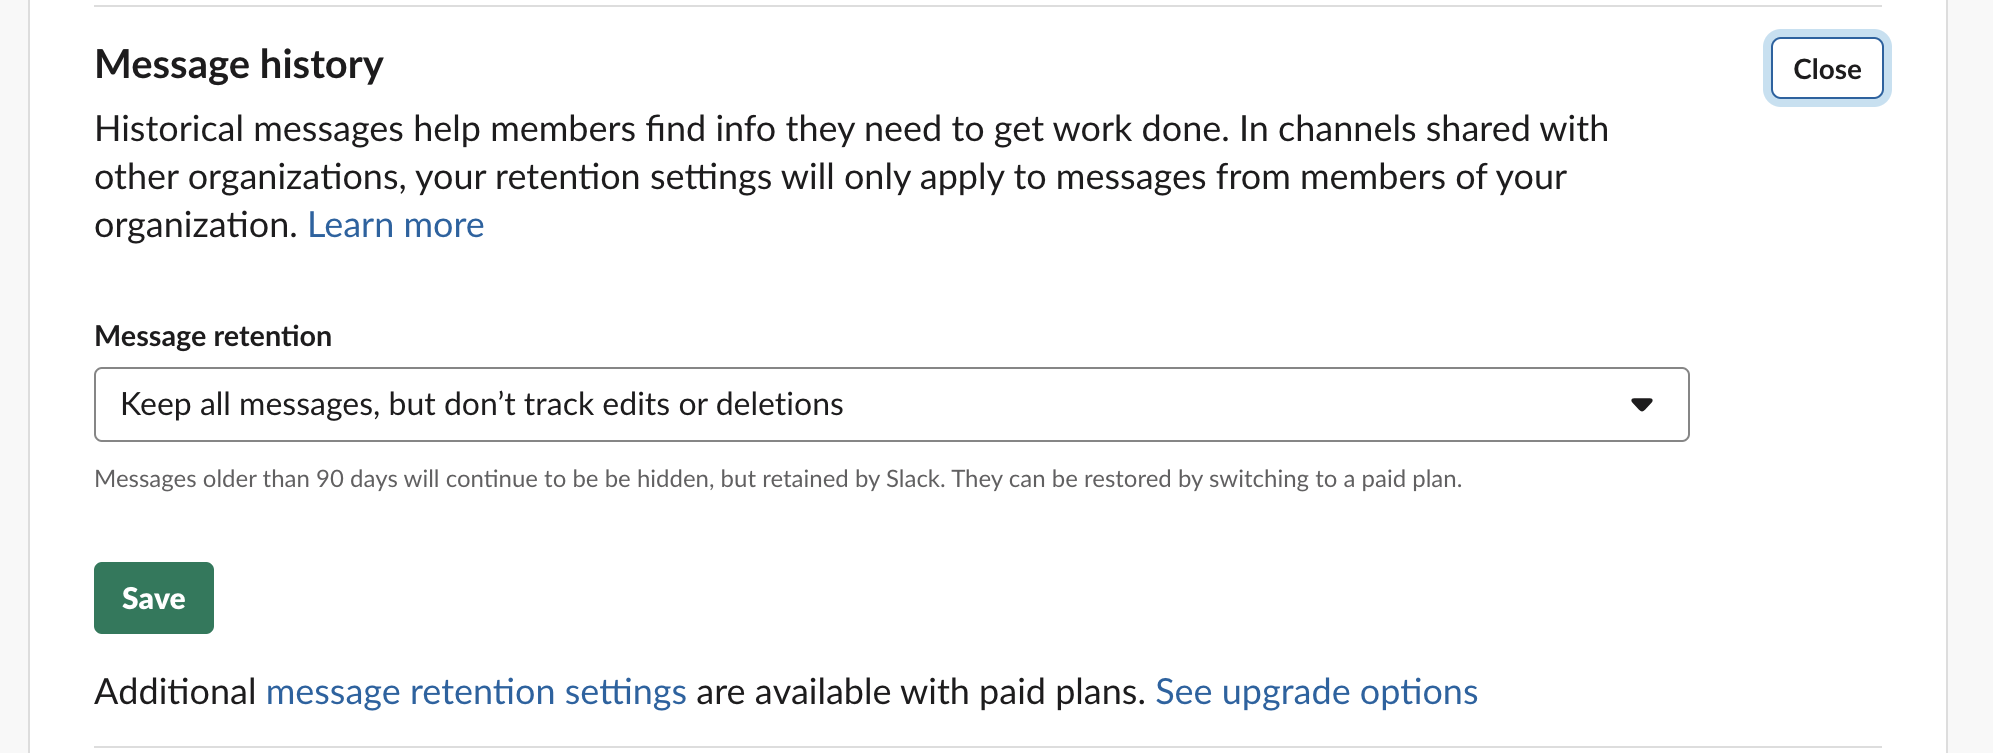Screen dimensions: 1993x753
Task: Follow the message retention settings link
Action: [476, 690]
